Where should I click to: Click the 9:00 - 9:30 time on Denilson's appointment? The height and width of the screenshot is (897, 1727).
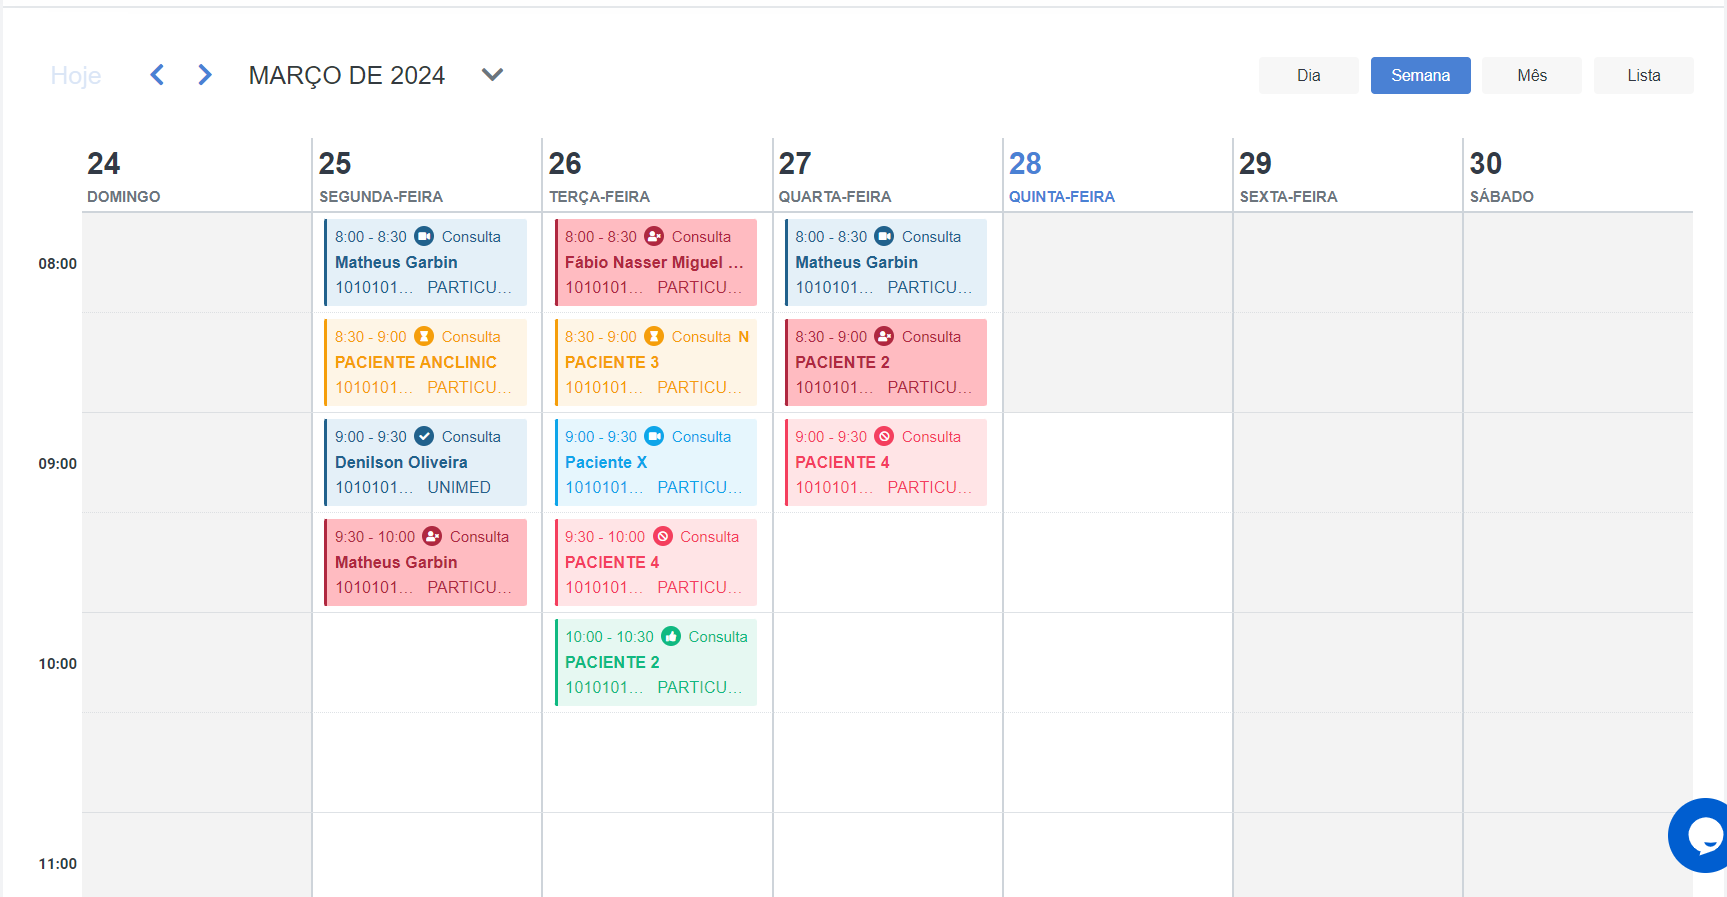tap(371, 437)
